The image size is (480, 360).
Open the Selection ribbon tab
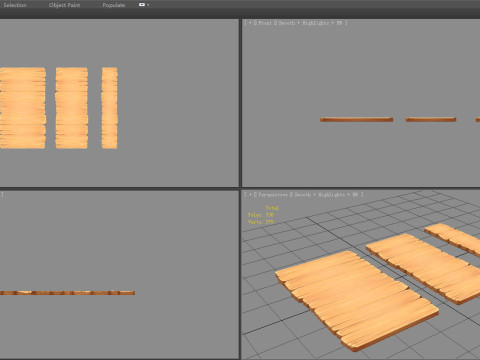[x=15, y=5]
